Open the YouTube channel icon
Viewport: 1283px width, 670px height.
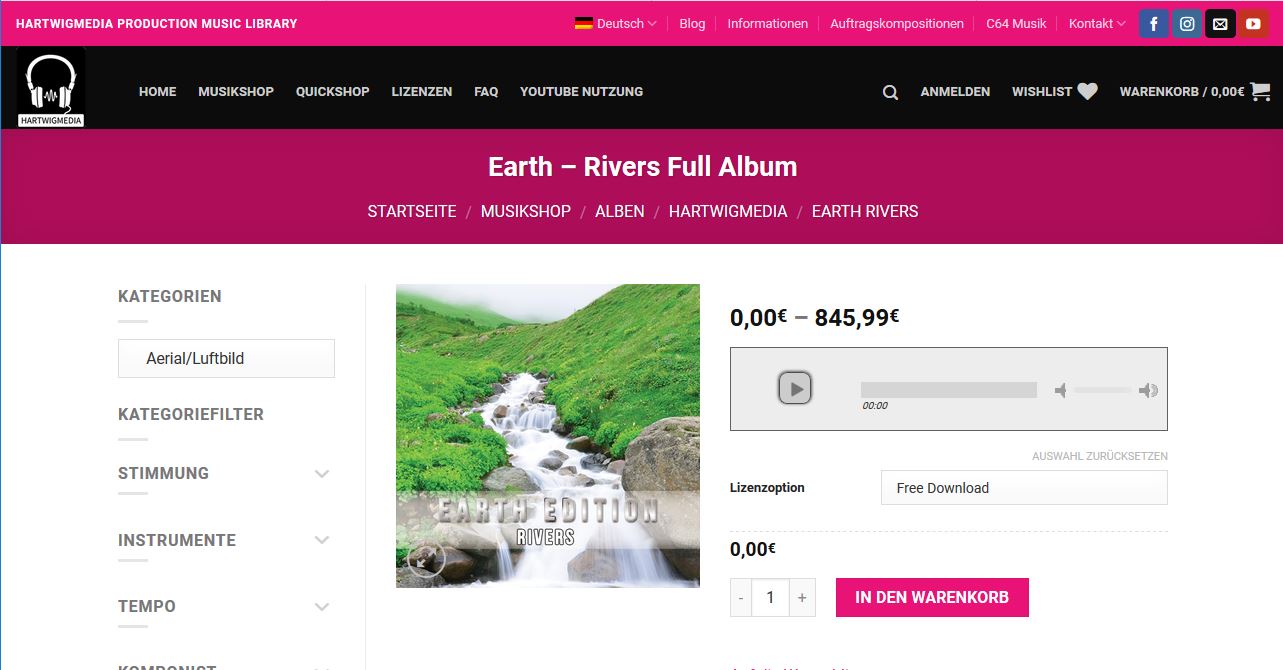(1253, 24)
